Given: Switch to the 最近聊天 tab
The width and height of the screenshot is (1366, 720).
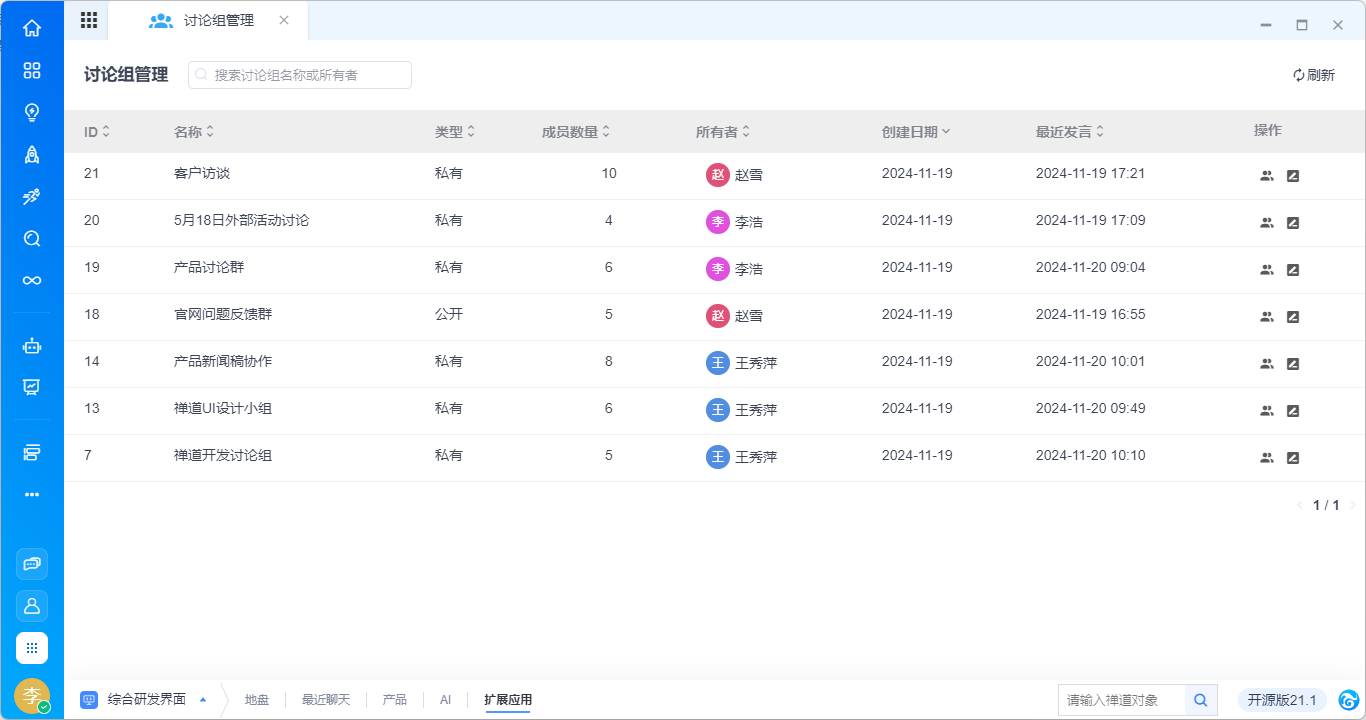Looking at the screenshot, I should pyautogui.click(x=326, y=700).
